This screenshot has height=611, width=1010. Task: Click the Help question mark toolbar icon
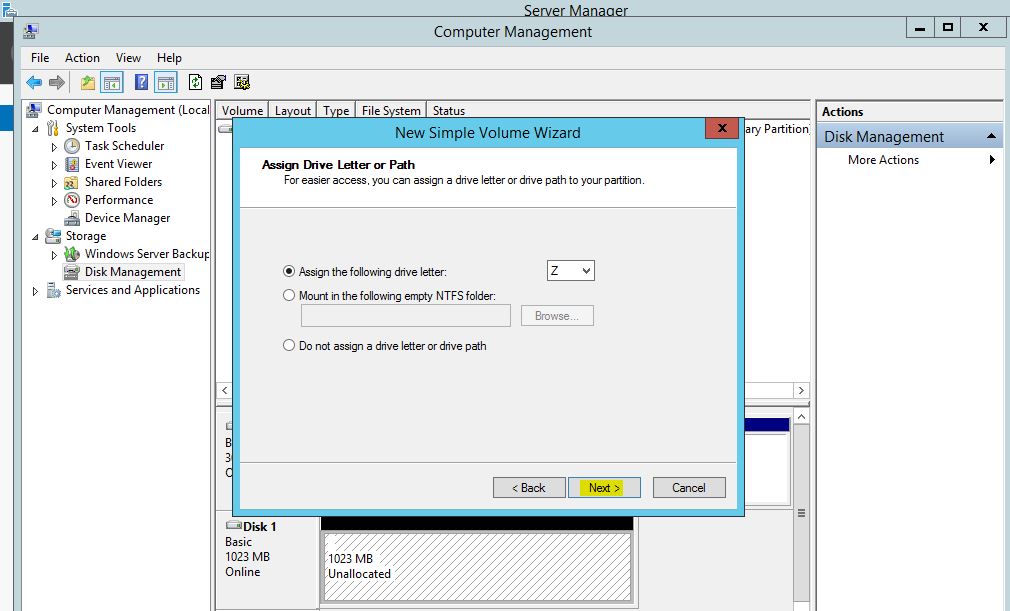[x=142, y=83]
